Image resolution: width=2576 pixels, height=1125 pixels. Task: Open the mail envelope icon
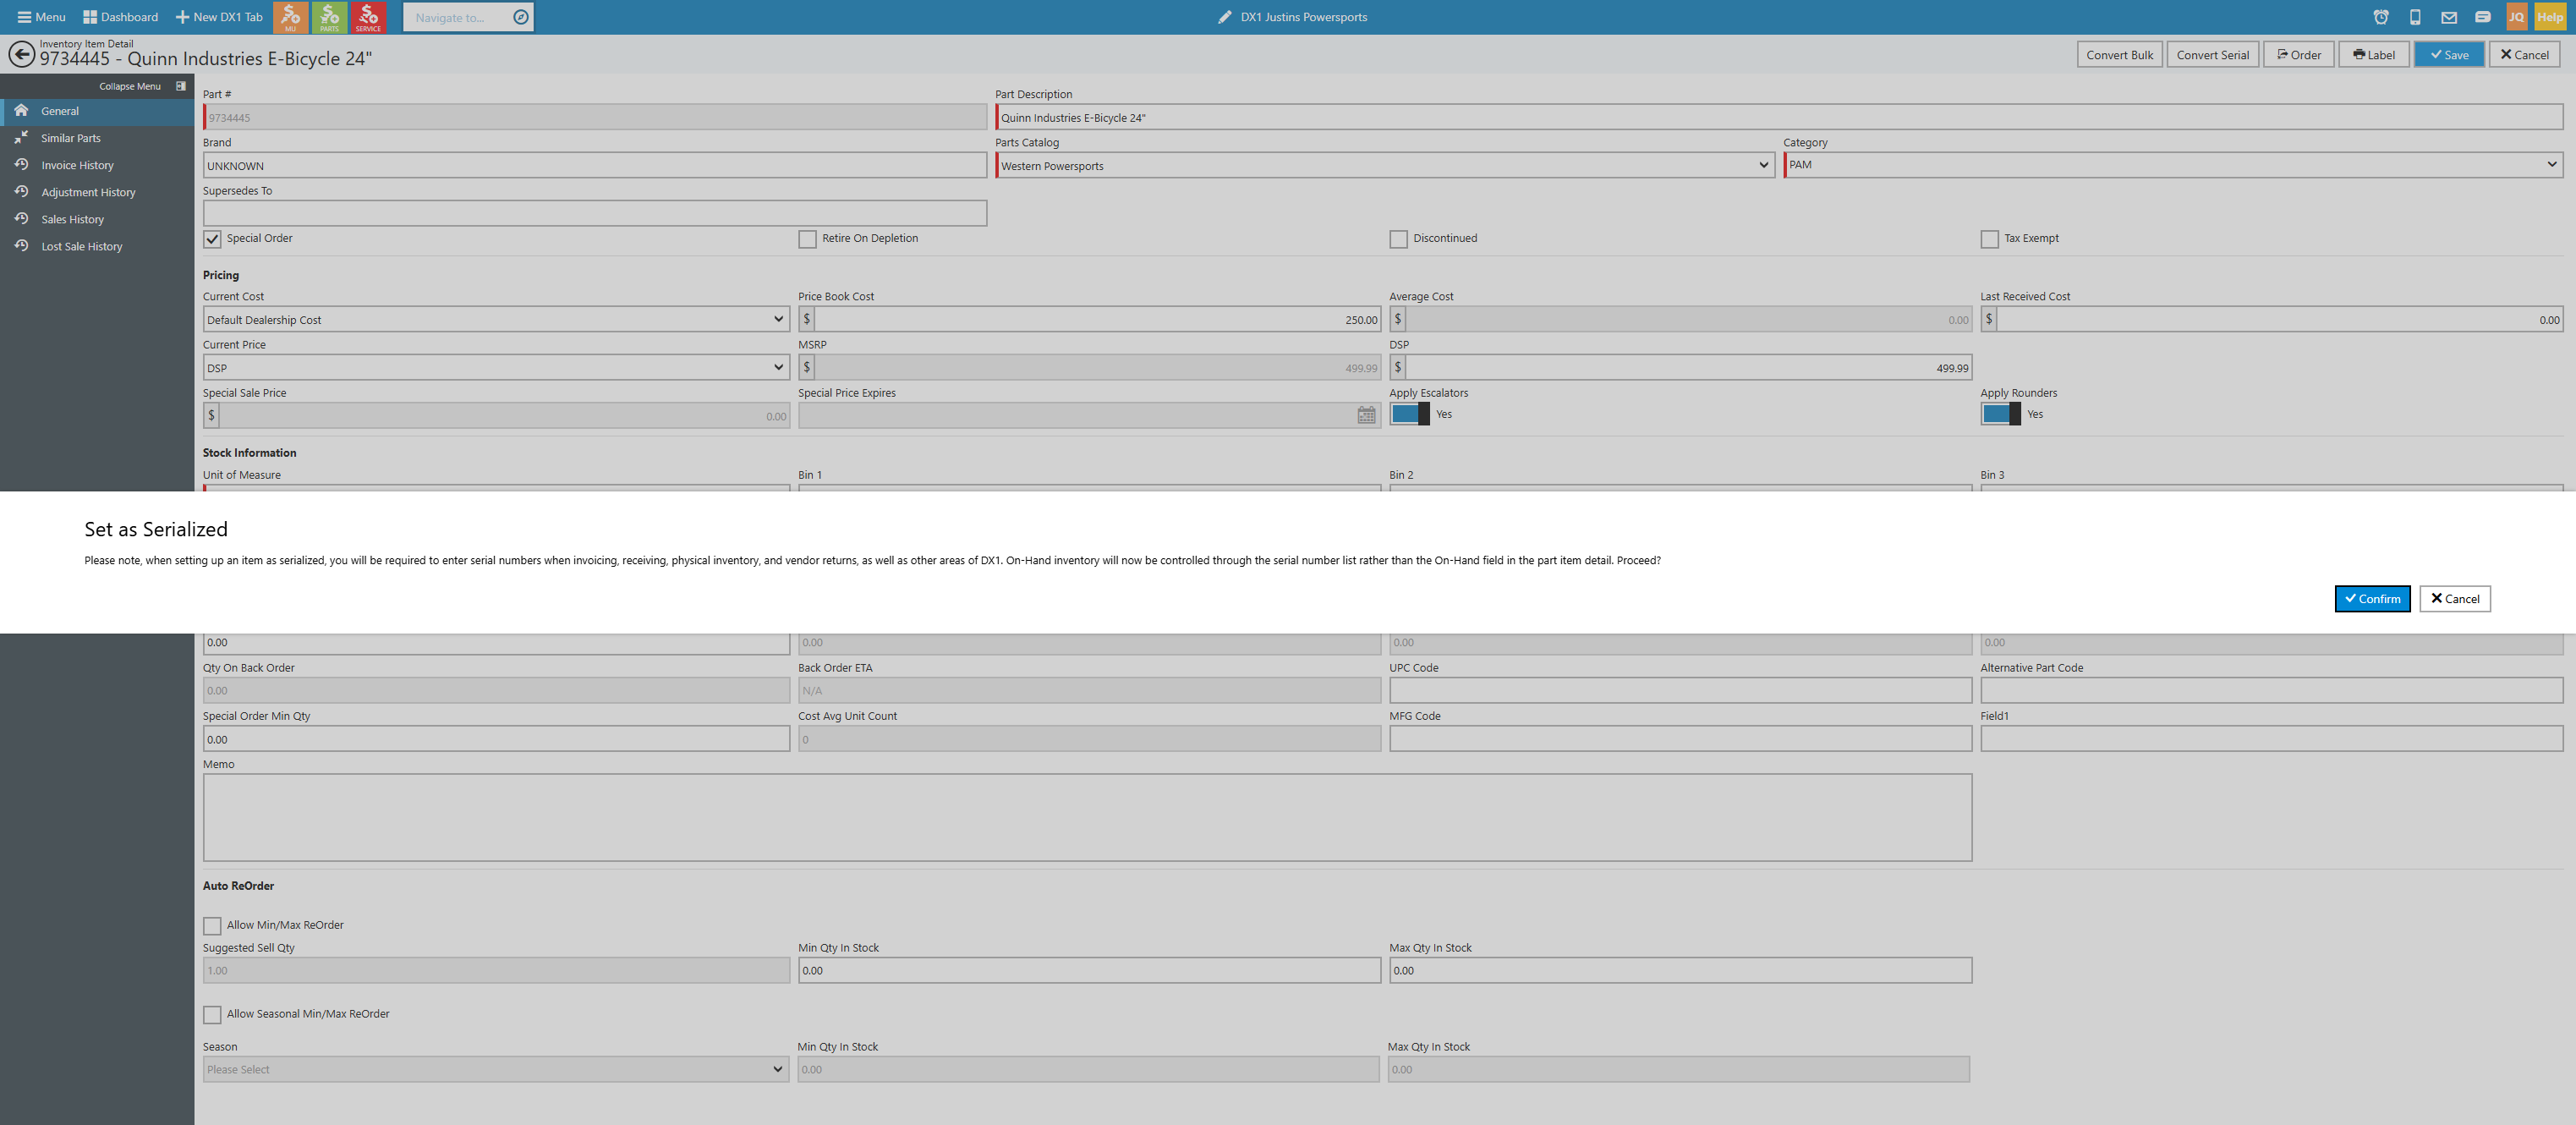tap(2449, 17)
